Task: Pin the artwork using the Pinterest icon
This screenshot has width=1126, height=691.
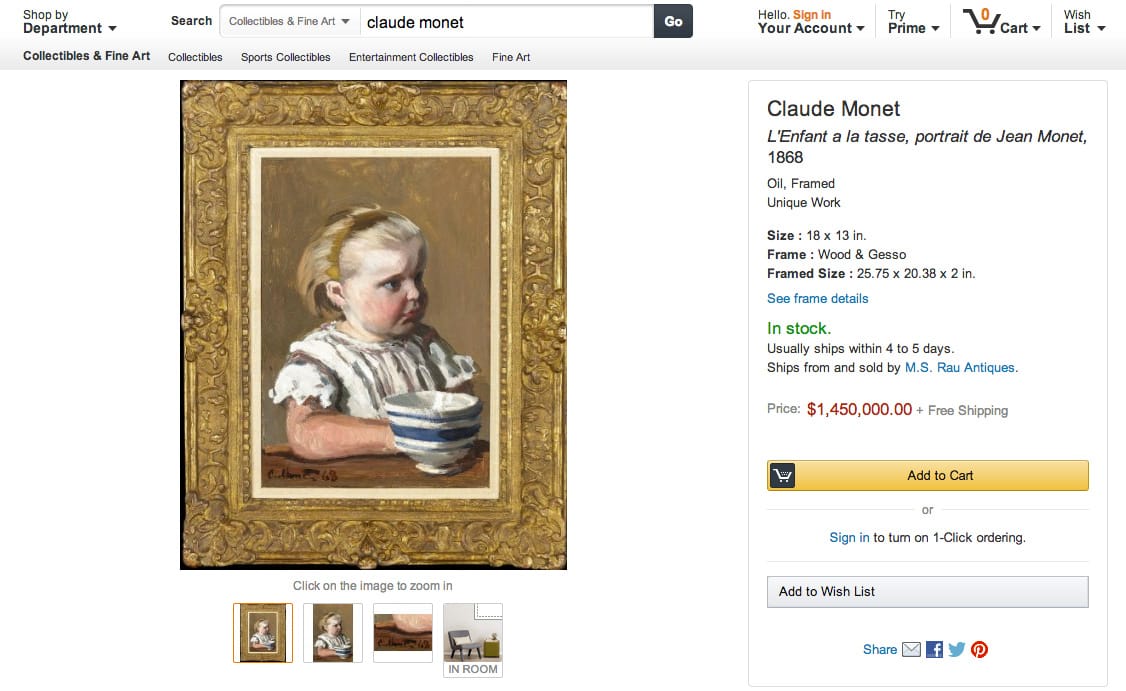Action: tap(979, 649)
